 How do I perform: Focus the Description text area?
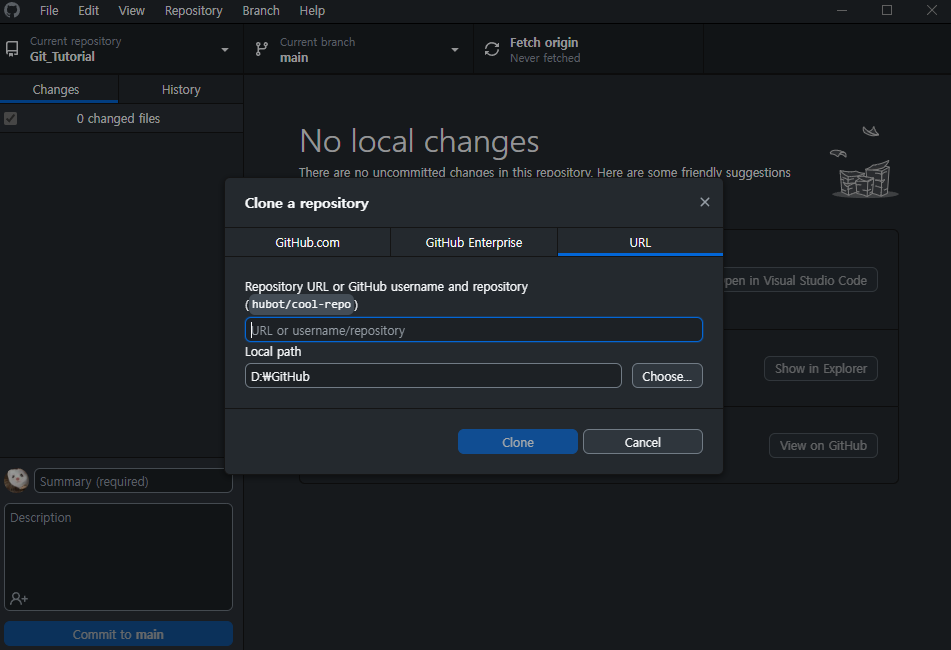(118, 557)
